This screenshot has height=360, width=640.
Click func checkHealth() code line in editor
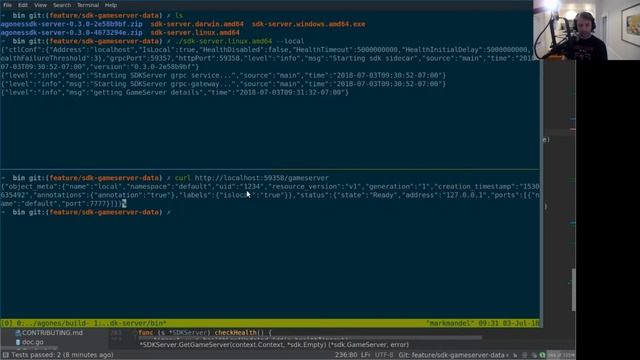[x=205, y=333]
